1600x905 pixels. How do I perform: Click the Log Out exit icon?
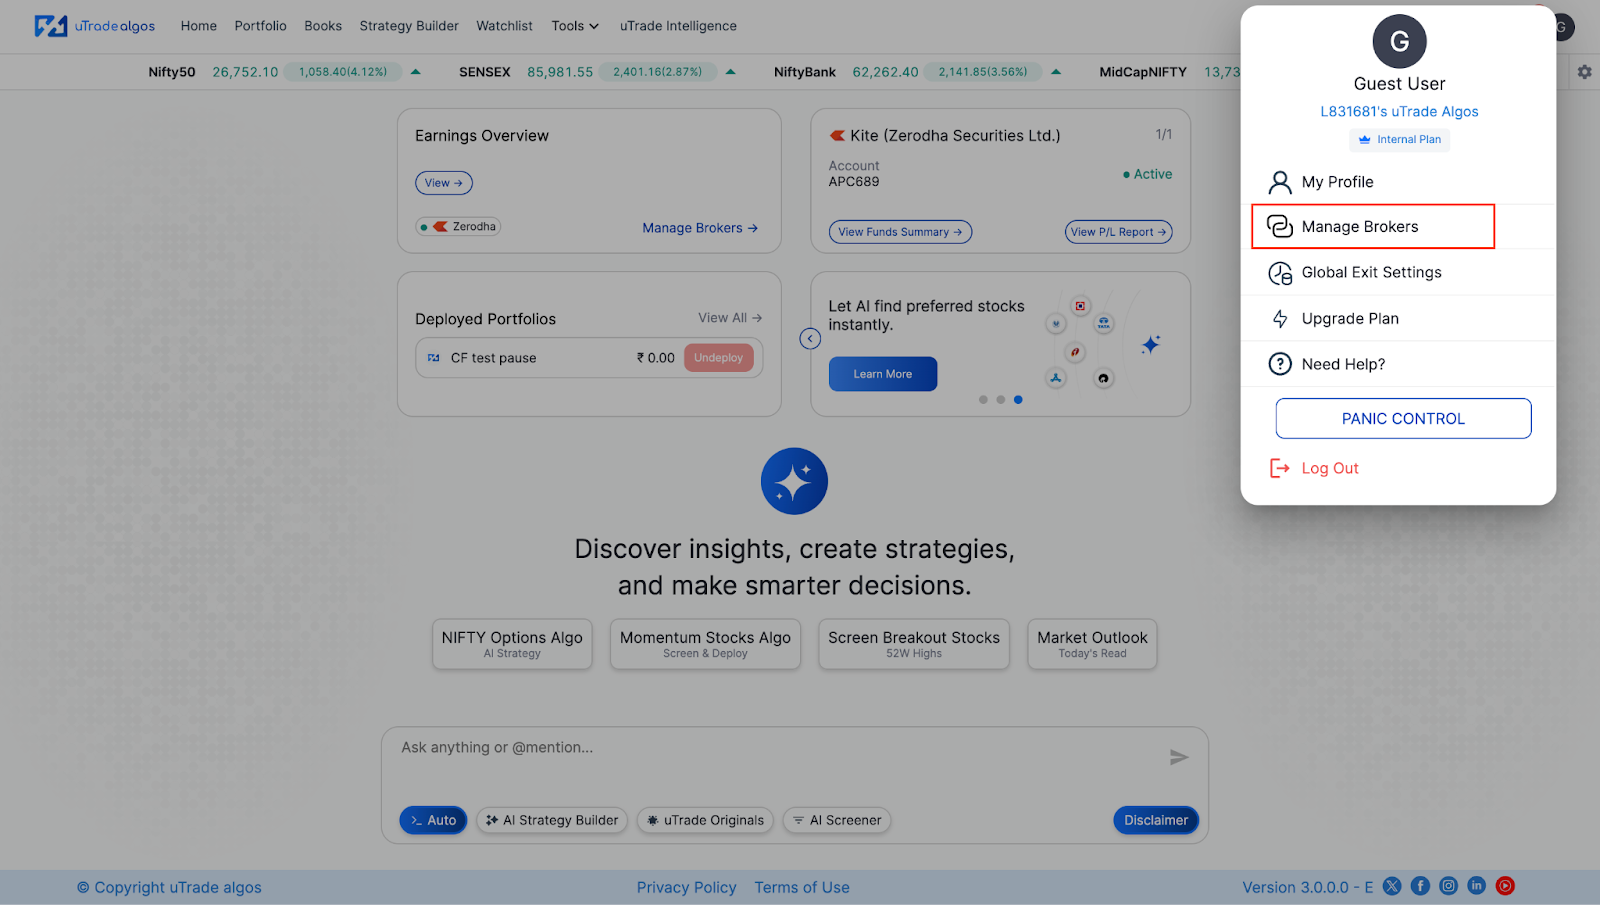point(1279,468)
